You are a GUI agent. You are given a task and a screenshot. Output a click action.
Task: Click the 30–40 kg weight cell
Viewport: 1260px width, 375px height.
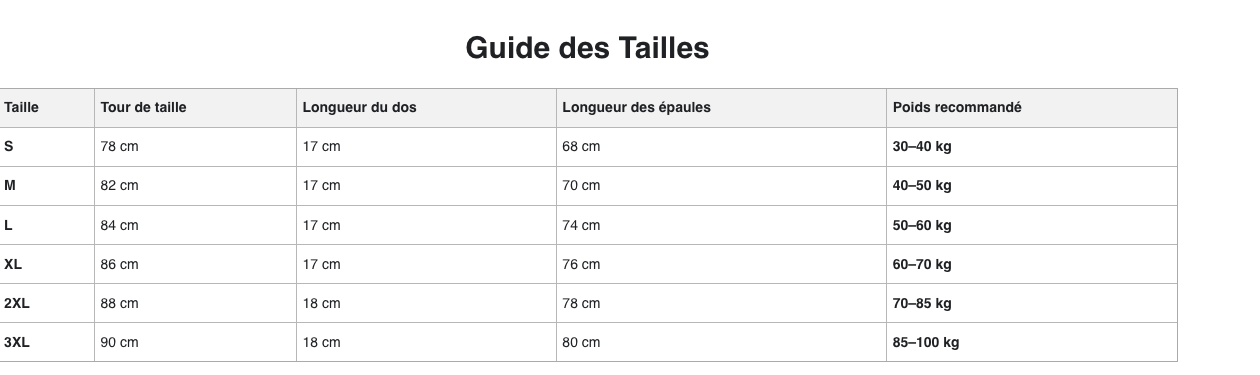click(x=1032, y=146)
